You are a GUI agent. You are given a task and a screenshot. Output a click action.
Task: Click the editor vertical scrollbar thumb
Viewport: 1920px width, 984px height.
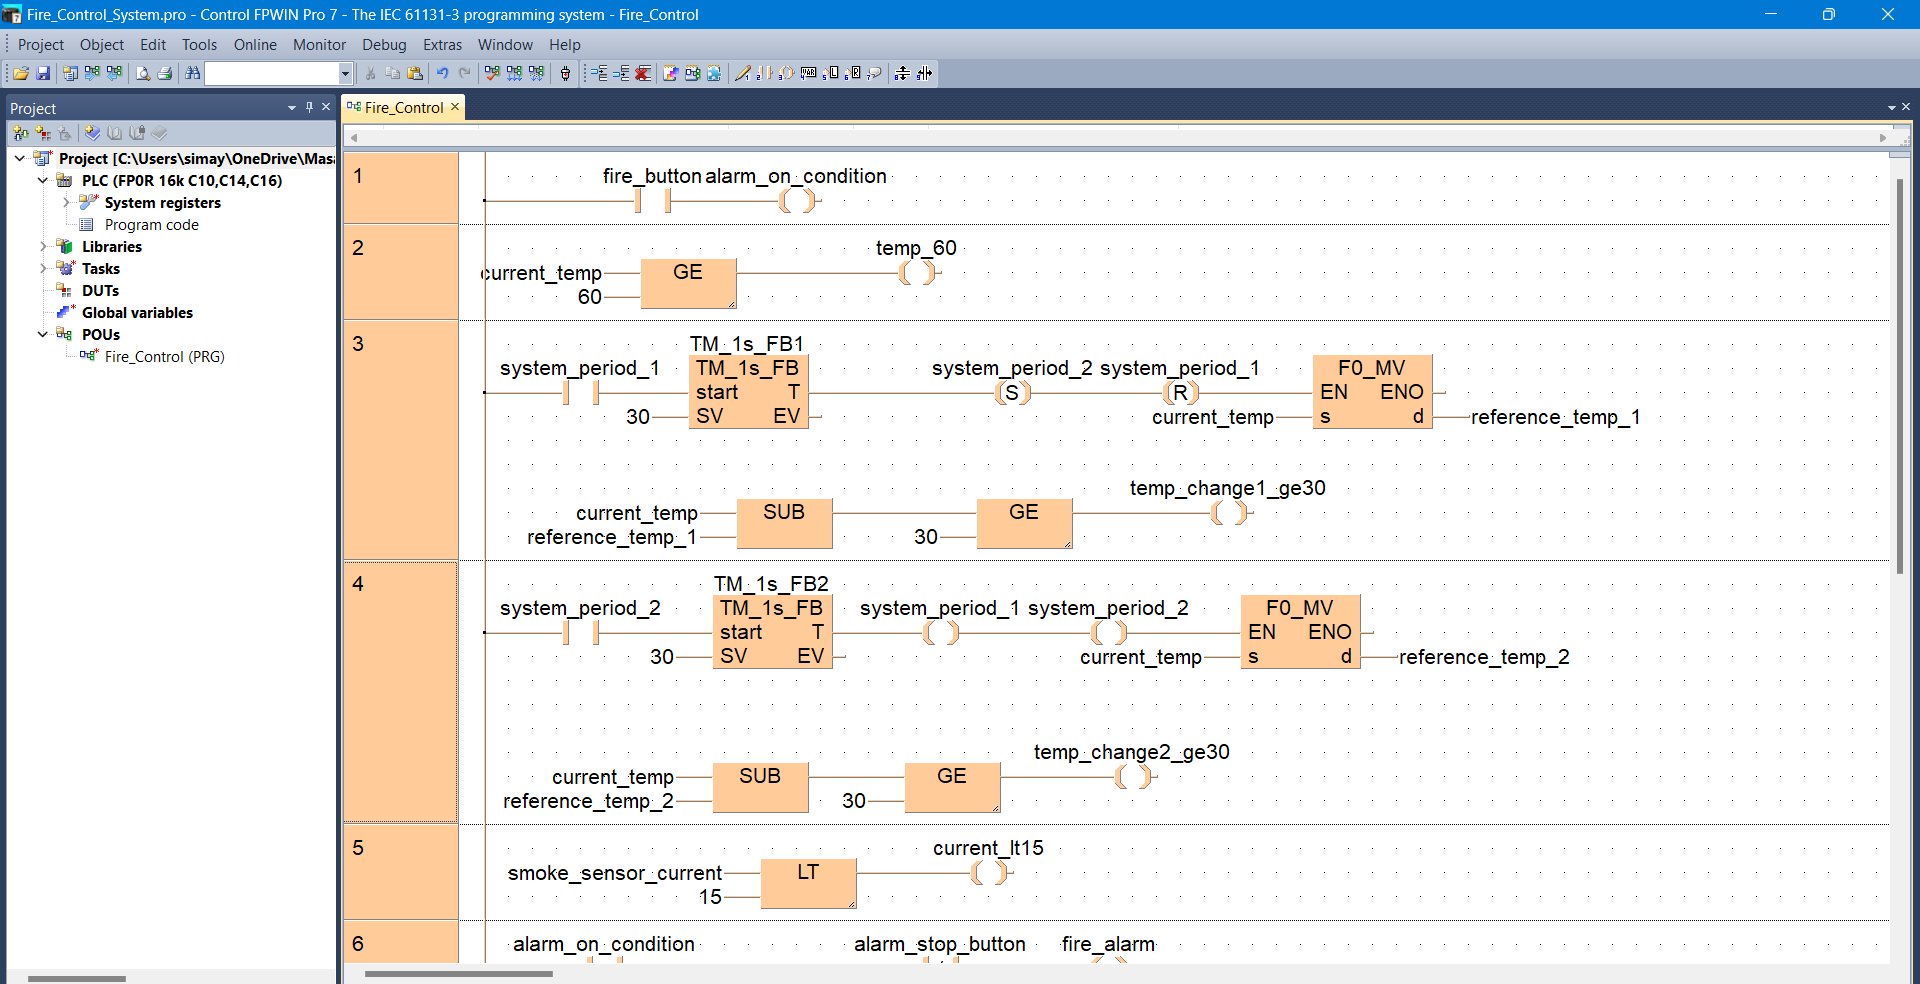click(x=1900, y=375)
